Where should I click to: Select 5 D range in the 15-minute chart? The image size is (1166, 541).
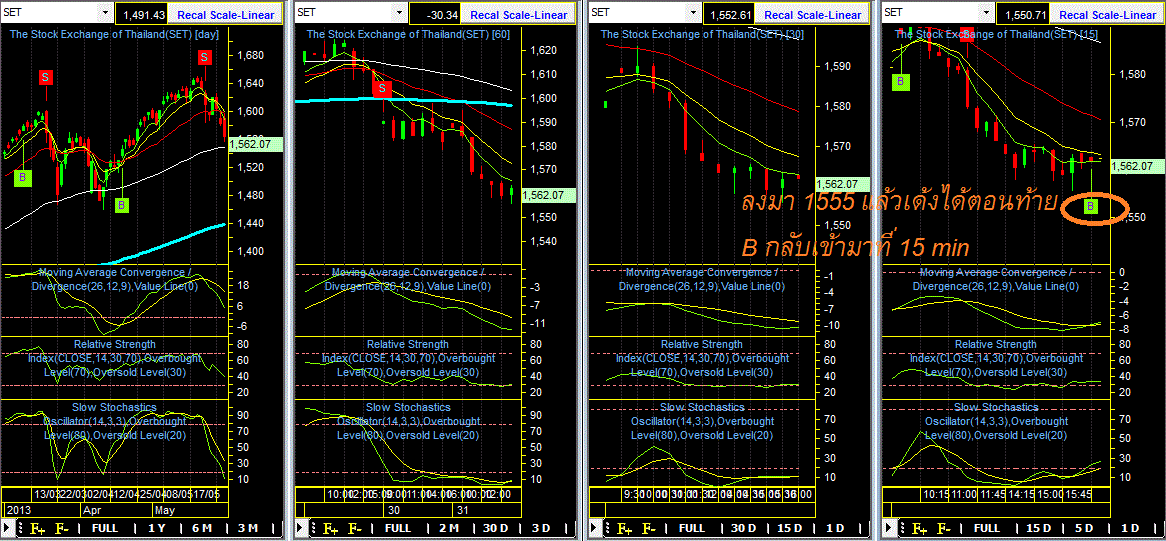[1084, 528]
